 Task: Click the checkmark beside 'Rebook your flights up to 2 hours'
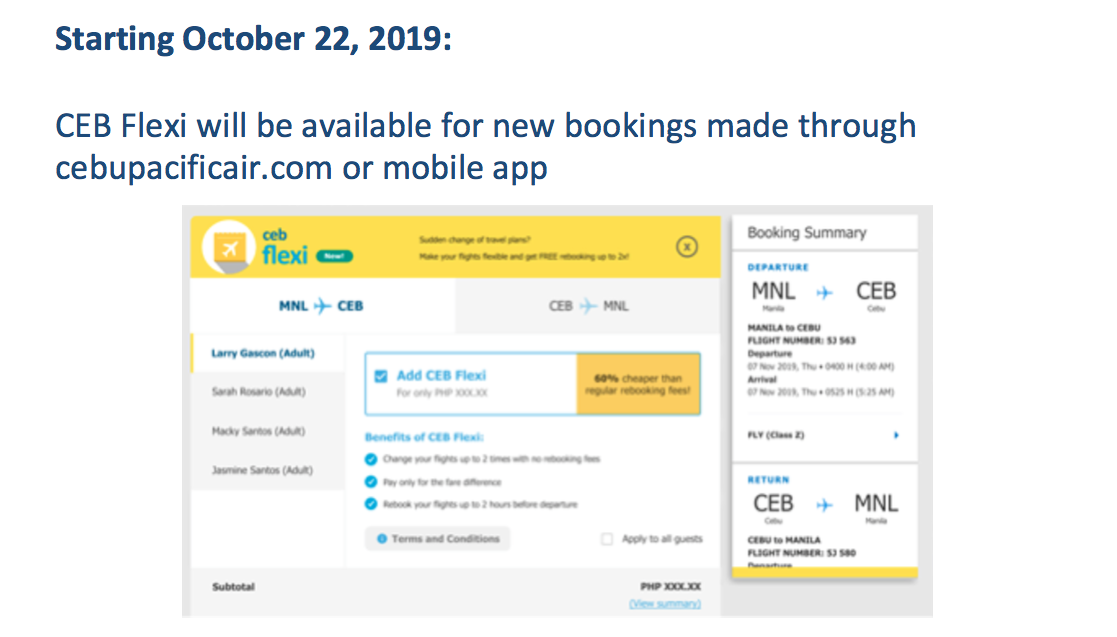tap(372, 504)
